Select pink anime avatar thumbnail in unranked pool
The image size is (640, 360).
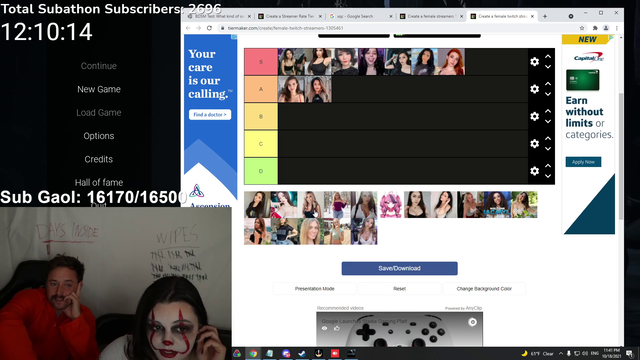(391, 204)
